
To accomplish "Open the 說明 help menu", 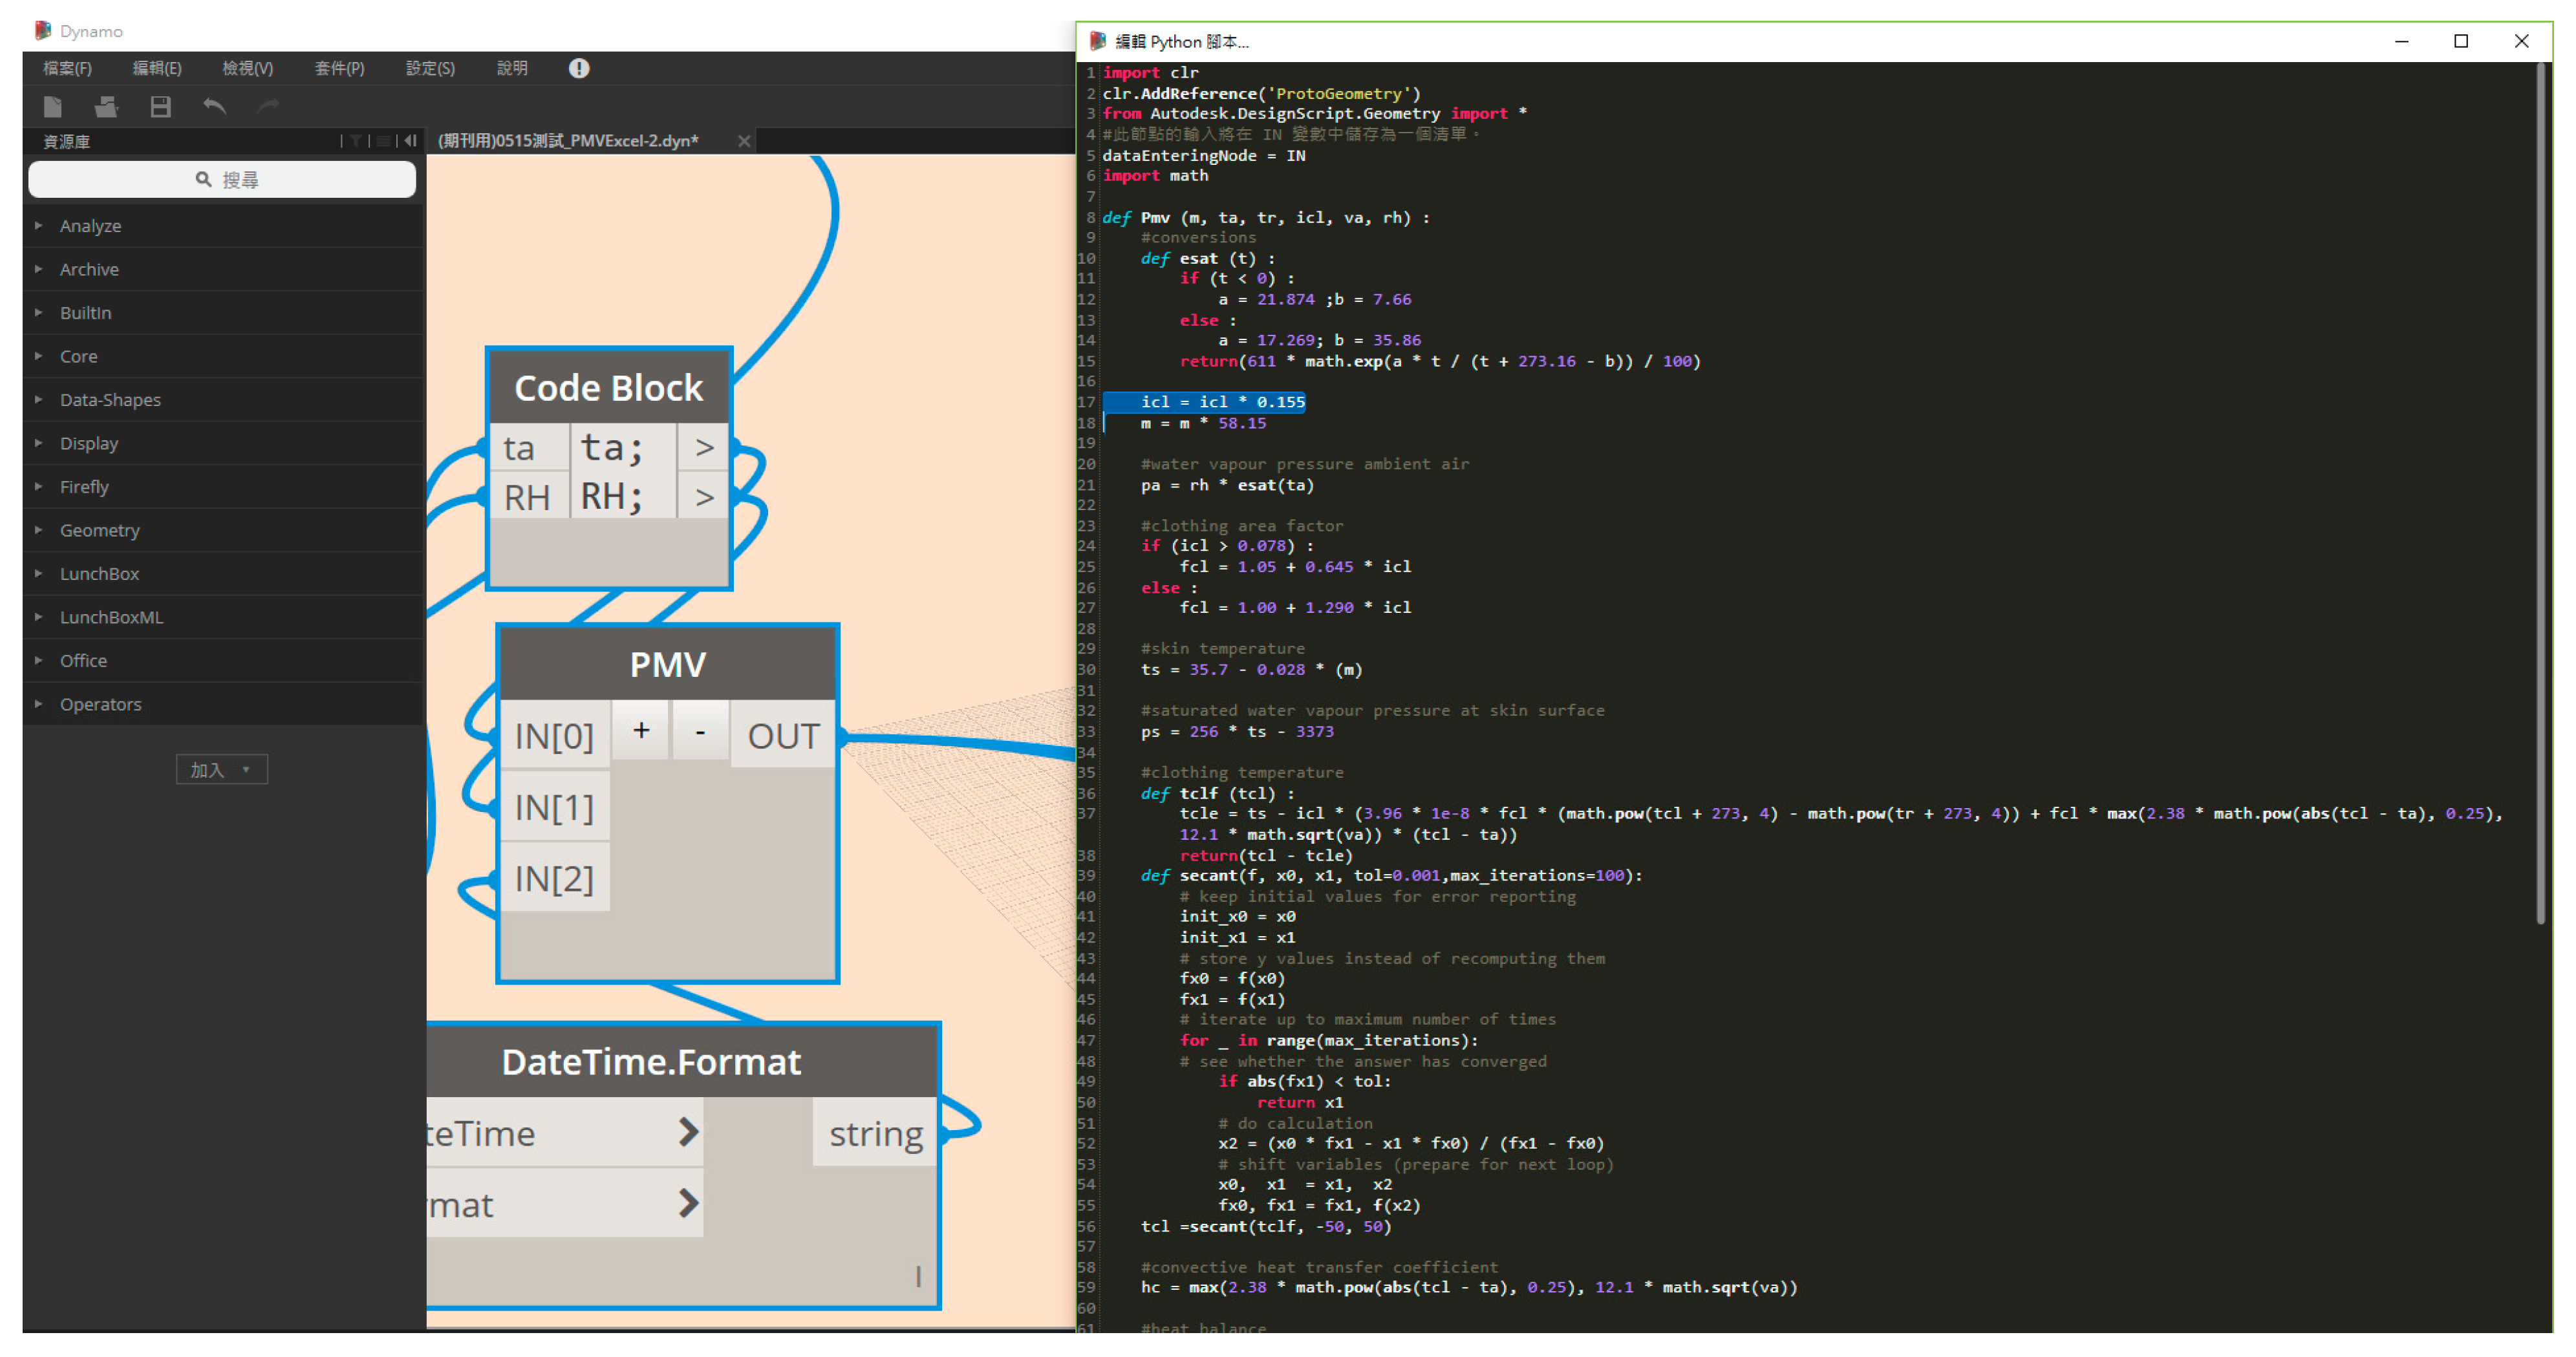I will tap(512, 68).
